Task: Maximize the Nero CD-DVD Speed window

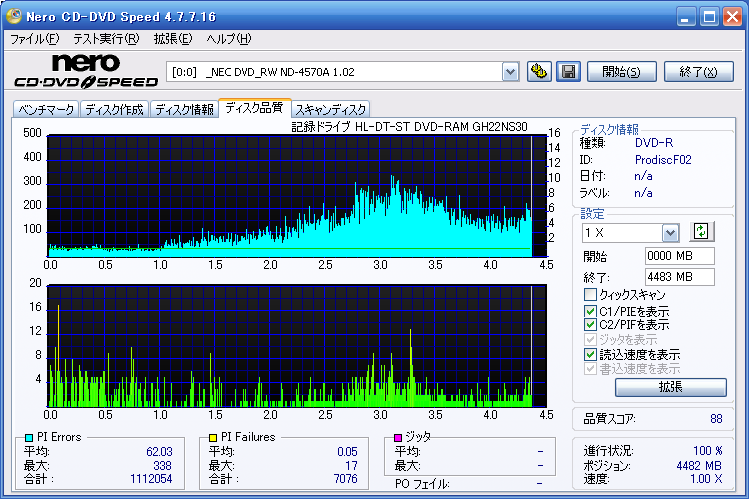Action: [x=709, y=17]
